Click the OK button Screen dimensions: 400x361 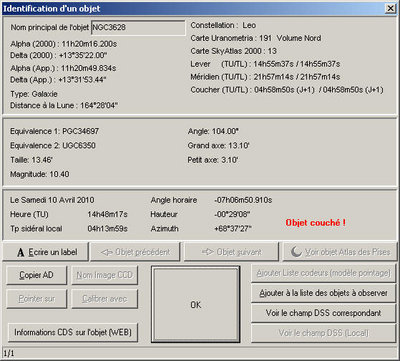pyautogui.click(x=196, y=304)
